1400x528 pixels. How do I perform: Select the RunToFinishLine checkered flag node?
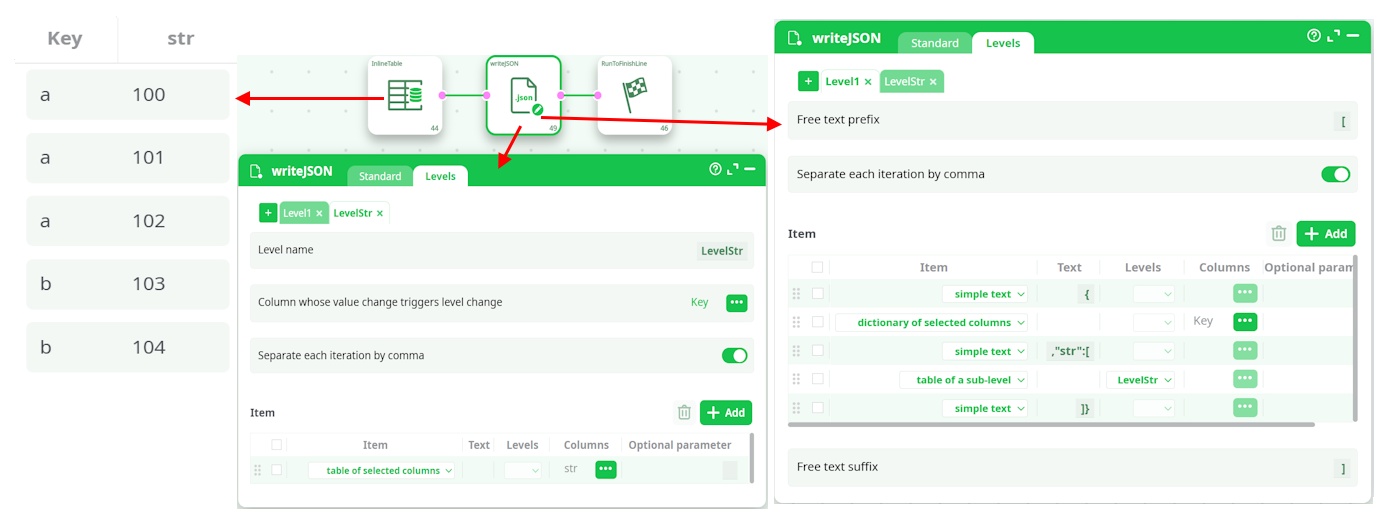634,96
